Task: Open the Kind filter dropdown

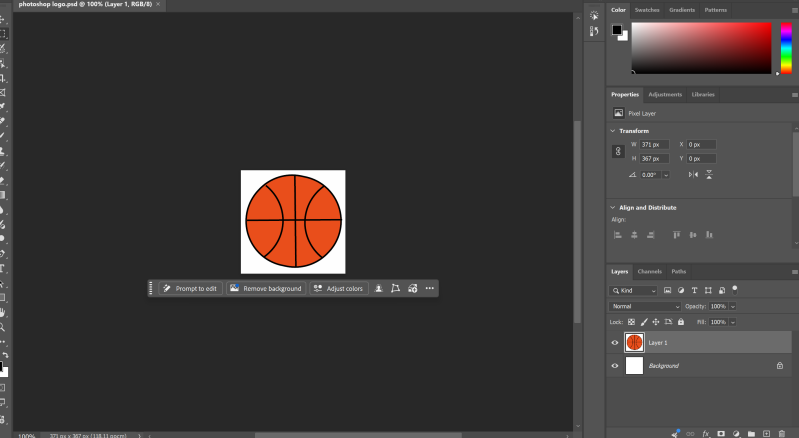Action: point(633,290)
